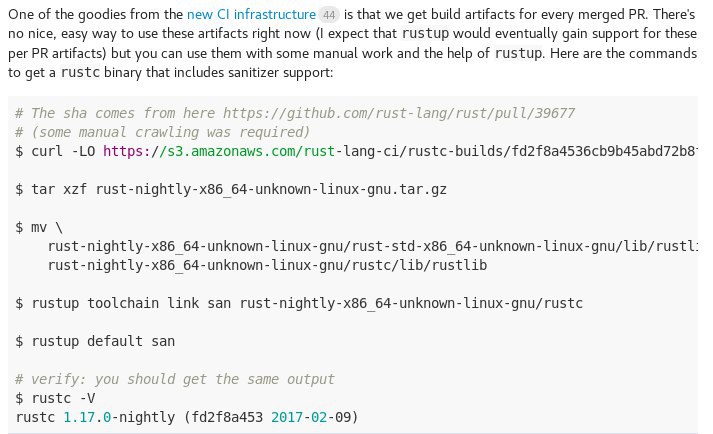Click the s3.amazonaws.com URL in curl command
The image size is (713, 434).
400,151
